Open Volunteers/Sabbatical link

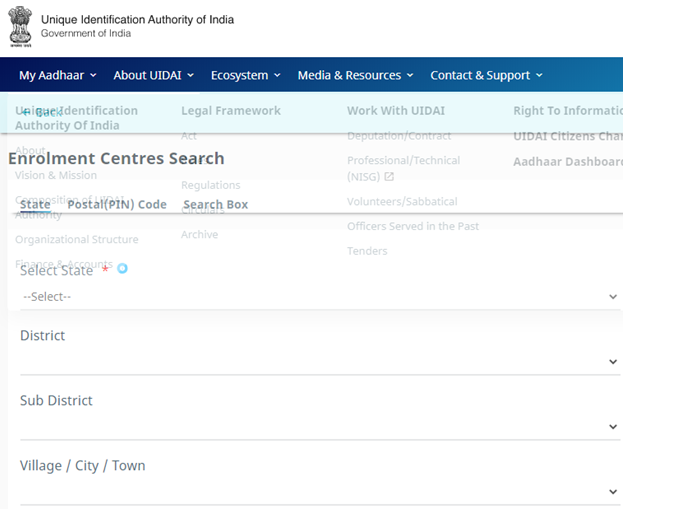(402, 201)
